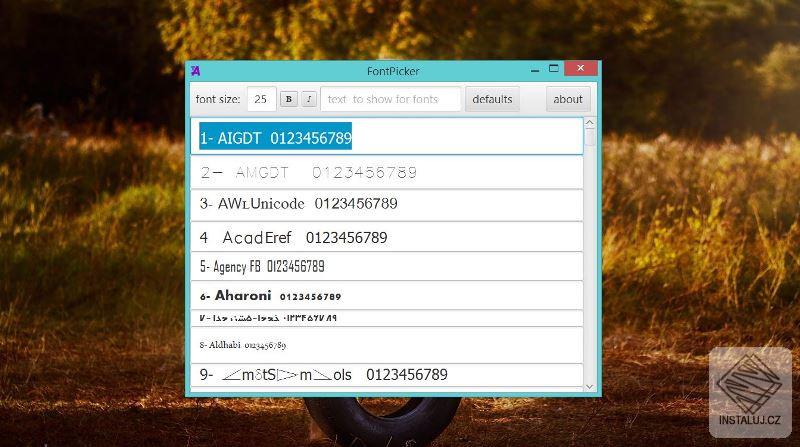Select the '4 AcadEref' font row
This screenshot has height=447, width=800.
[x=387, y=237]
